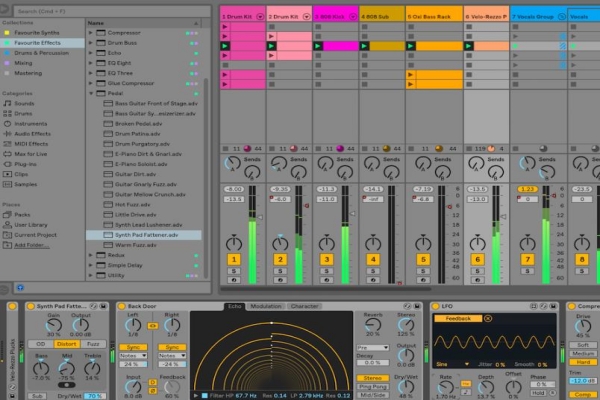Select Hard compressor curve button

583,362
